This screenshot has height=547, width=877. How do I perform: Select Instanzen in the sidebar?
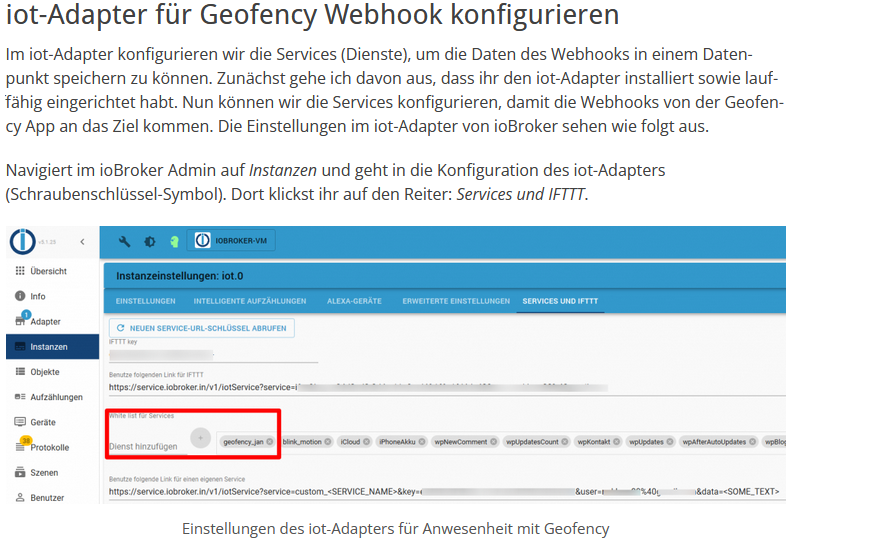[53, 346]
